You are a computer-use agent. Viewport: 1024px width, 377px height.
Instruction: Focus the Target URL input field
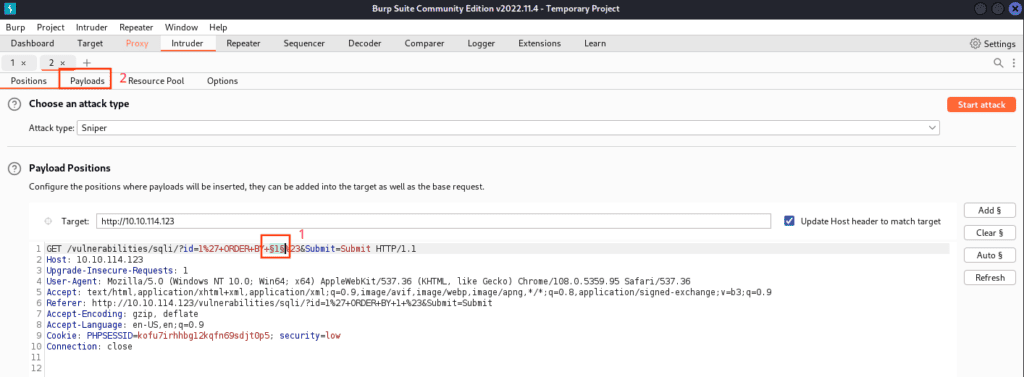(x=433, y=221)
